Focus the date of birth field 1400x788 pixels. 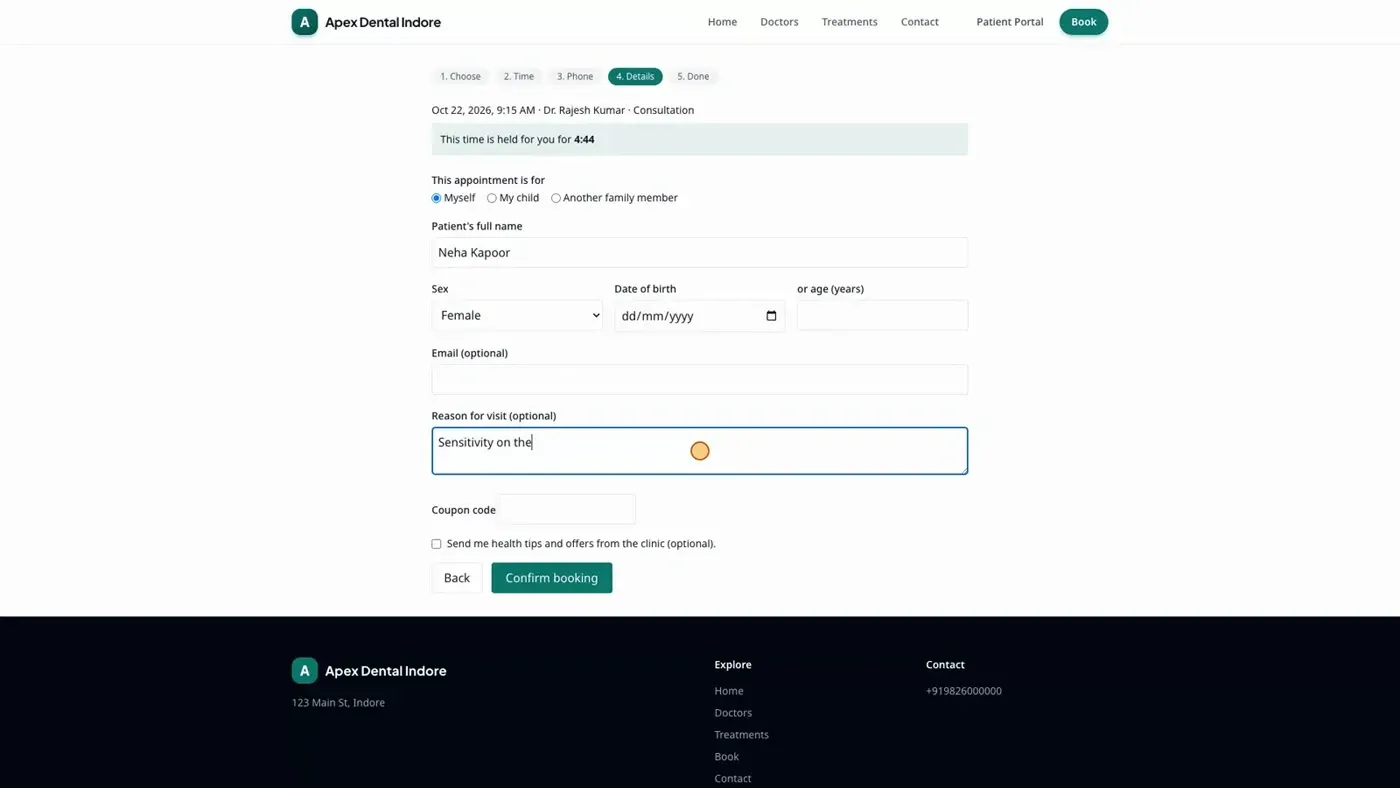(700, 316)
